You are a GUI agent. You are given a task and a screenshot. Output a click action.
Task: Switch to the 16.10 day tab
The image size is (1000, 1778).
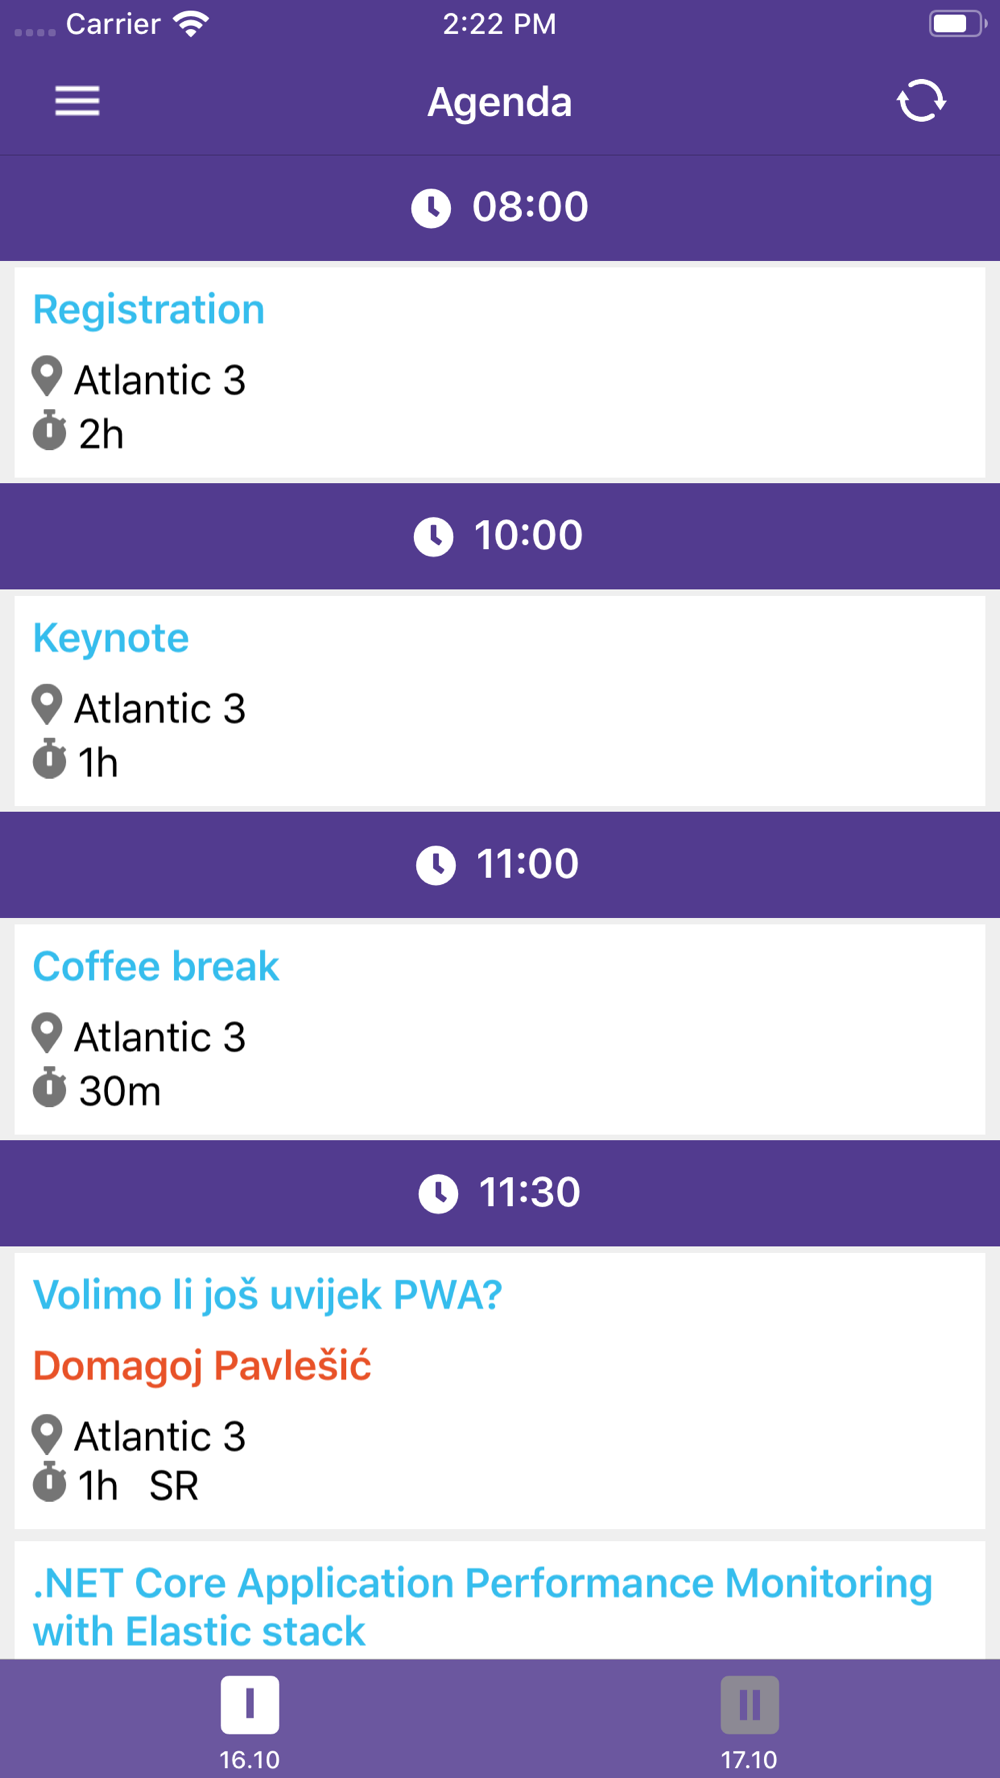click(249, 1720)
